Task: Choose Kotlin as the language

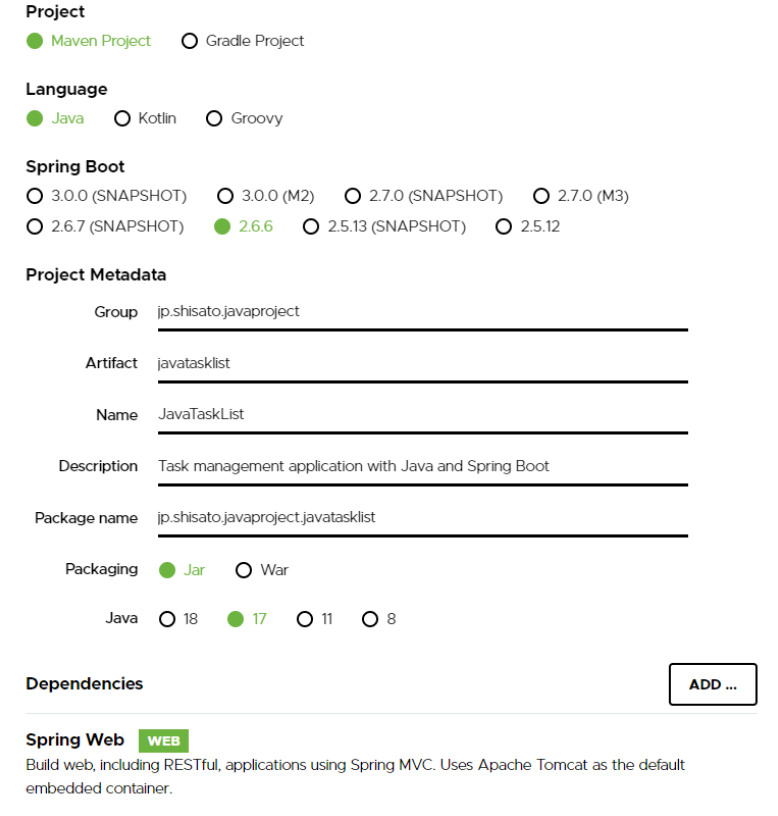Action: [120, 118]
